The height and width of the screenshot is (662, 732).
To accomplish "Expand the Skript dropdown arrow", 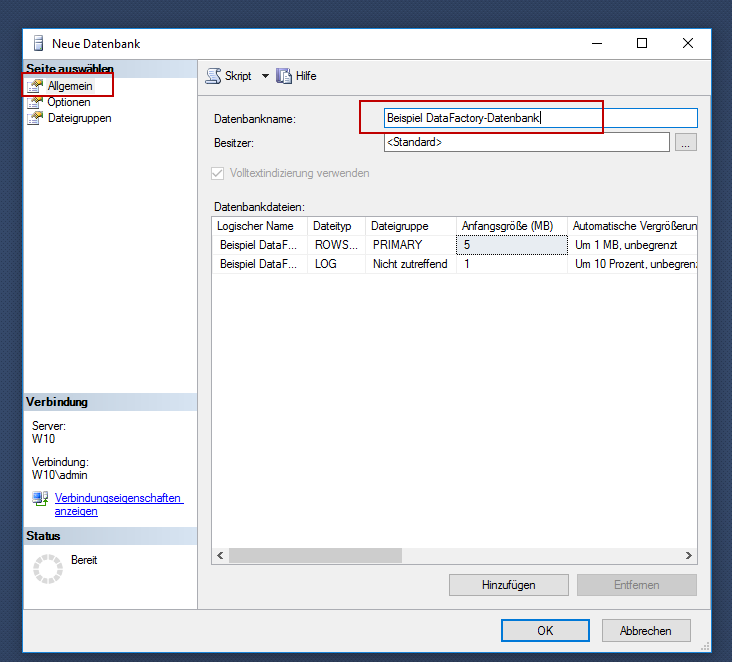I will pyautogui.click(x=265, y=76).
